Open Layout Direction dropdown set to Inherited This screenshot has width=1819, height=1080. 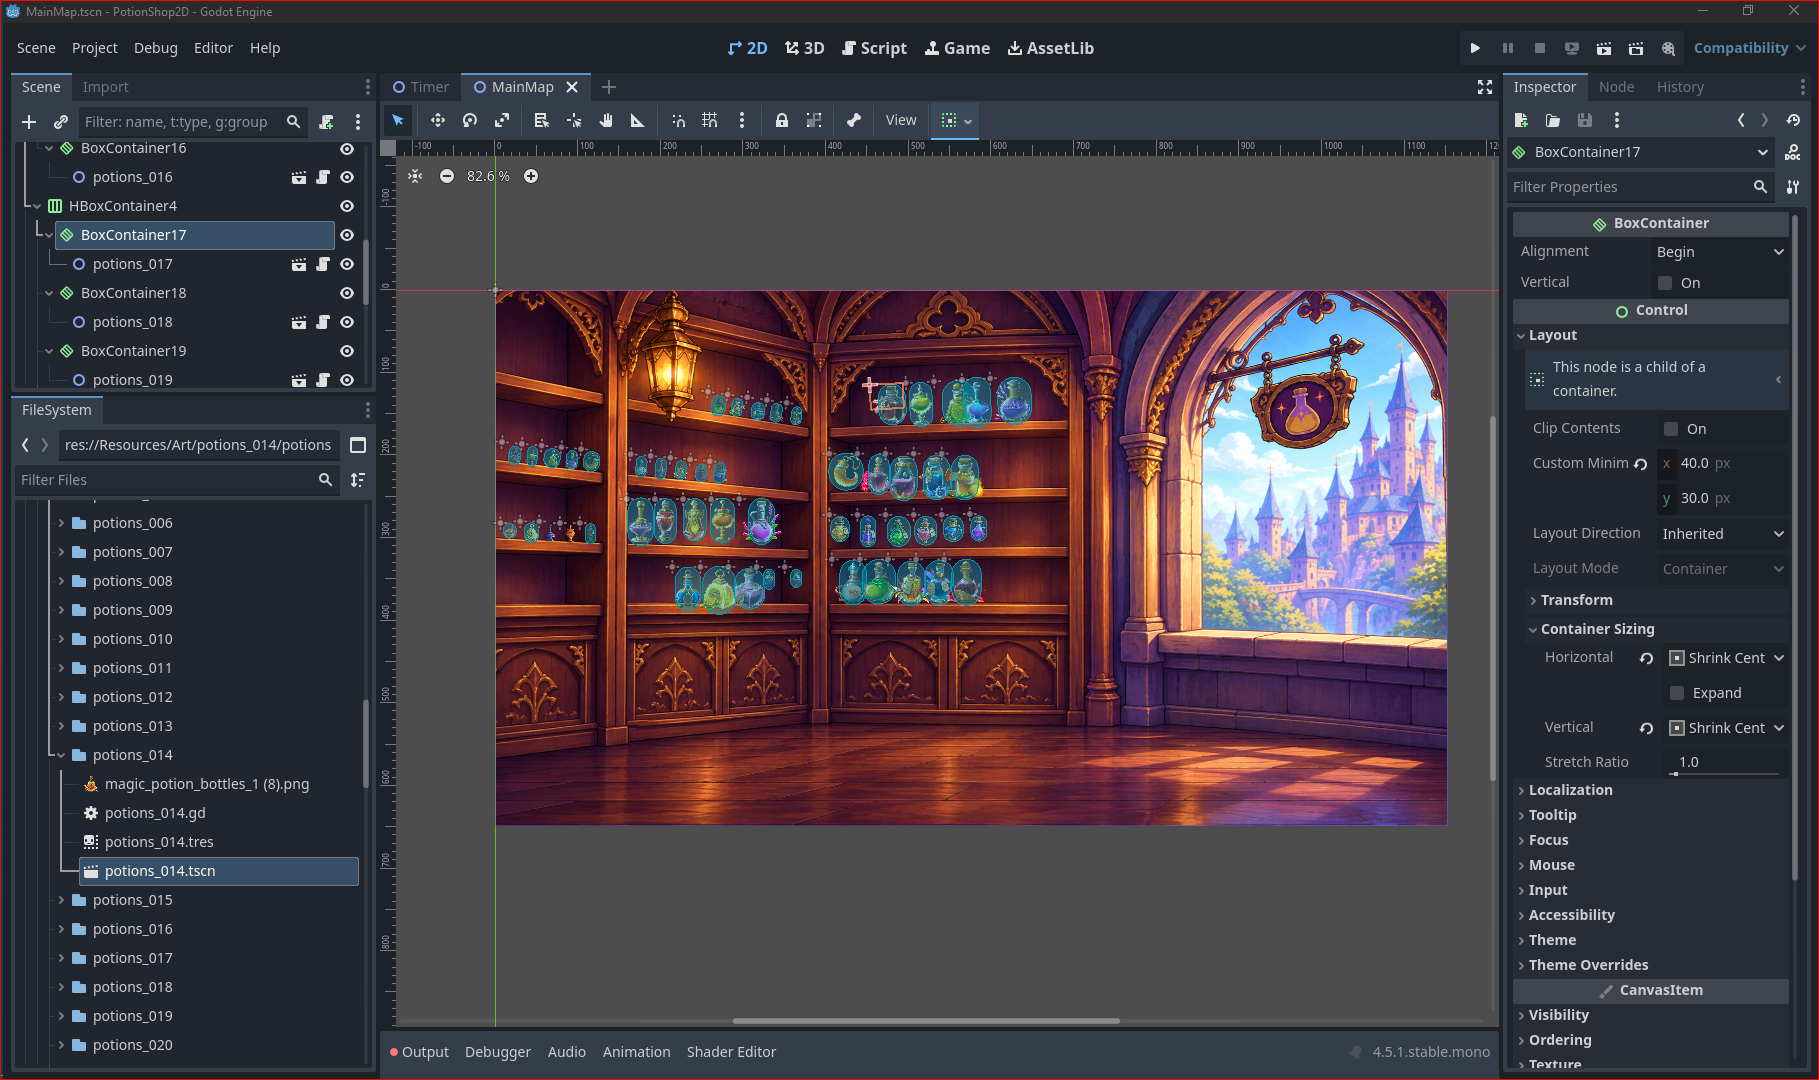1723,534
